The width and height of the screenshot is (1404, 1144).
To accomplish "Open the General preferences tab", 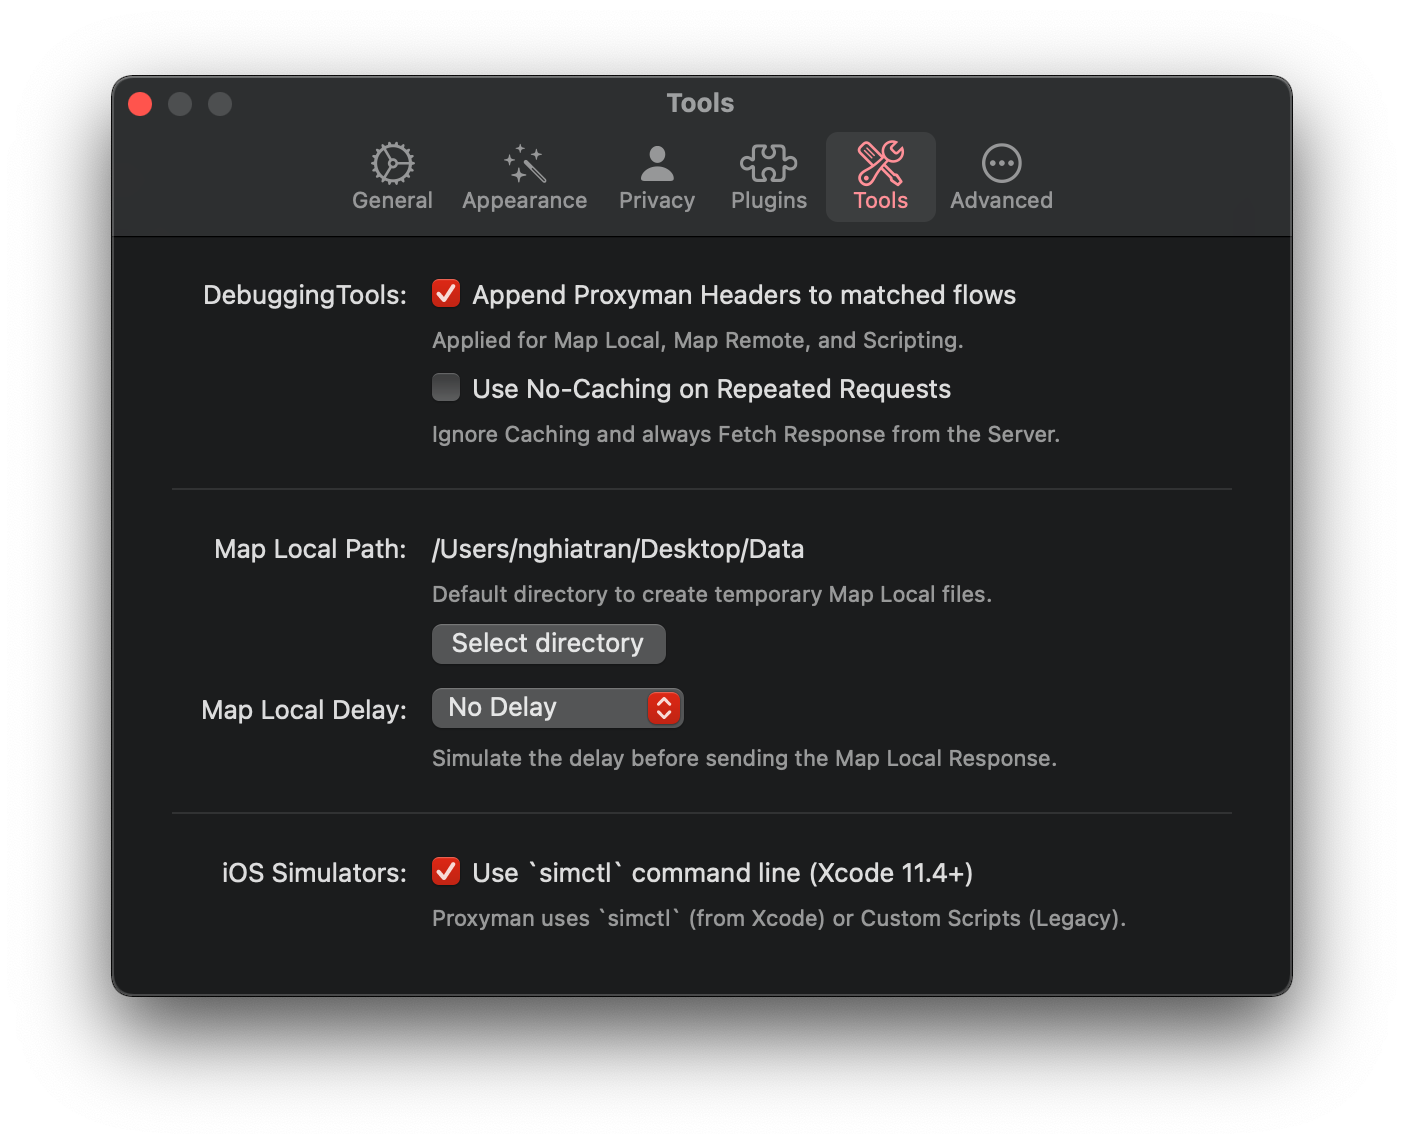I will [x=392, y=177].
